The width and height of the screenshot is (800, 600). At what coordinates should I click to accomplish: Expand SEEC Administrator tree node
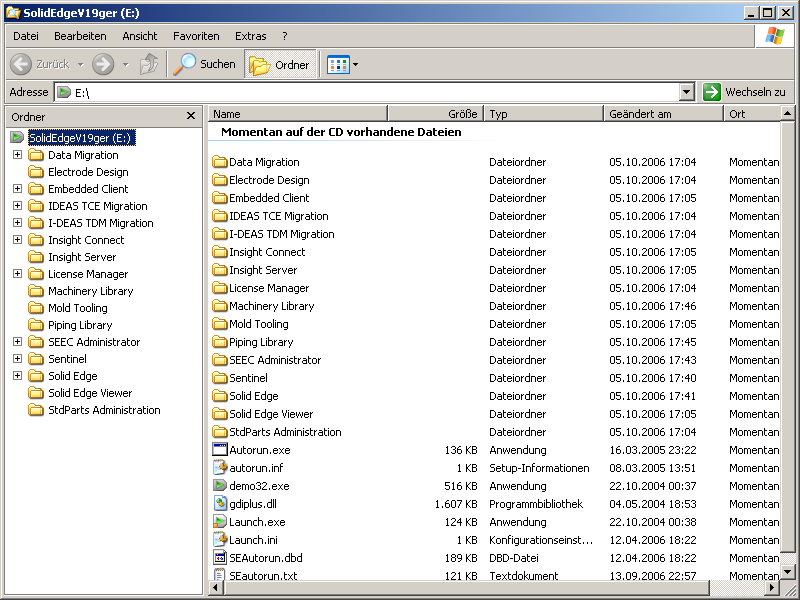[17, 342]
